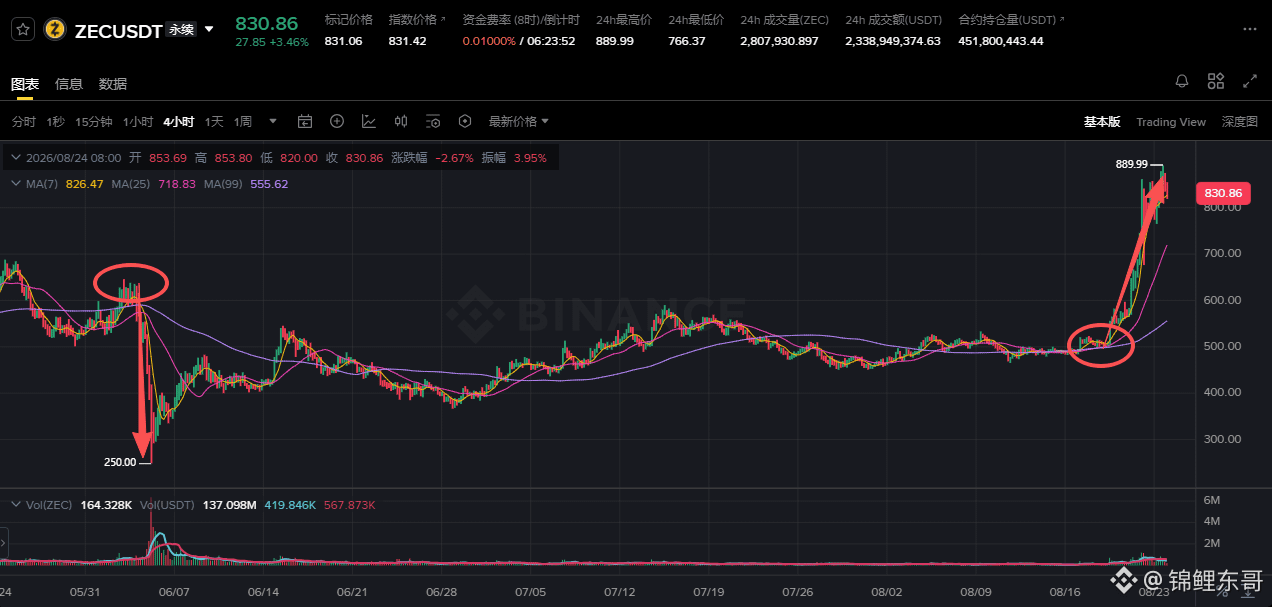Open the 最新价格 price type dropdown
The height and width of the screenshot is (607, 1272).
click(x=519, y=122)
